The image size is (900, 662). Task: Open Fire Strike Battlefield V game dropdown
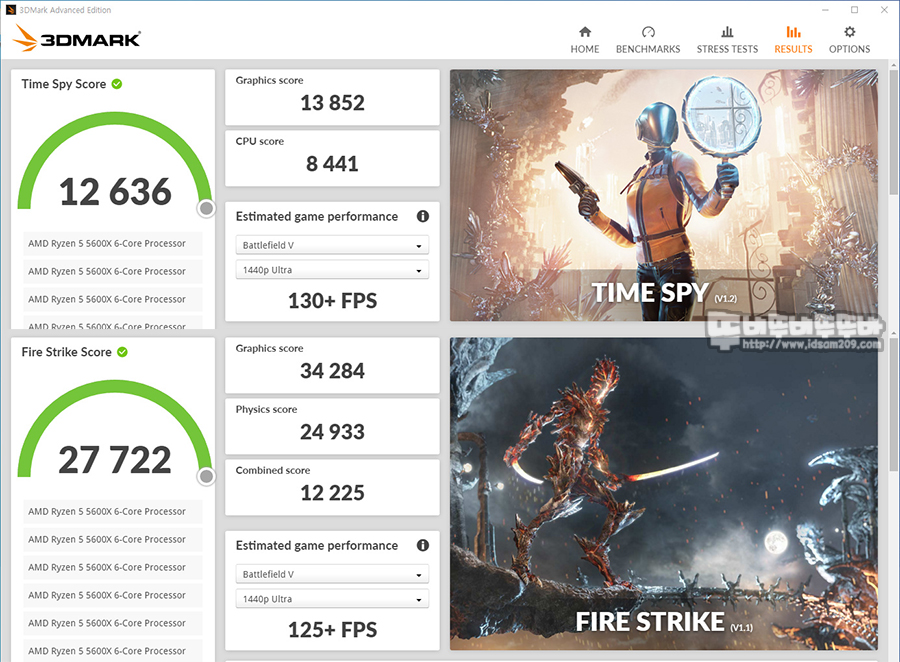click(x=332, y=574)
